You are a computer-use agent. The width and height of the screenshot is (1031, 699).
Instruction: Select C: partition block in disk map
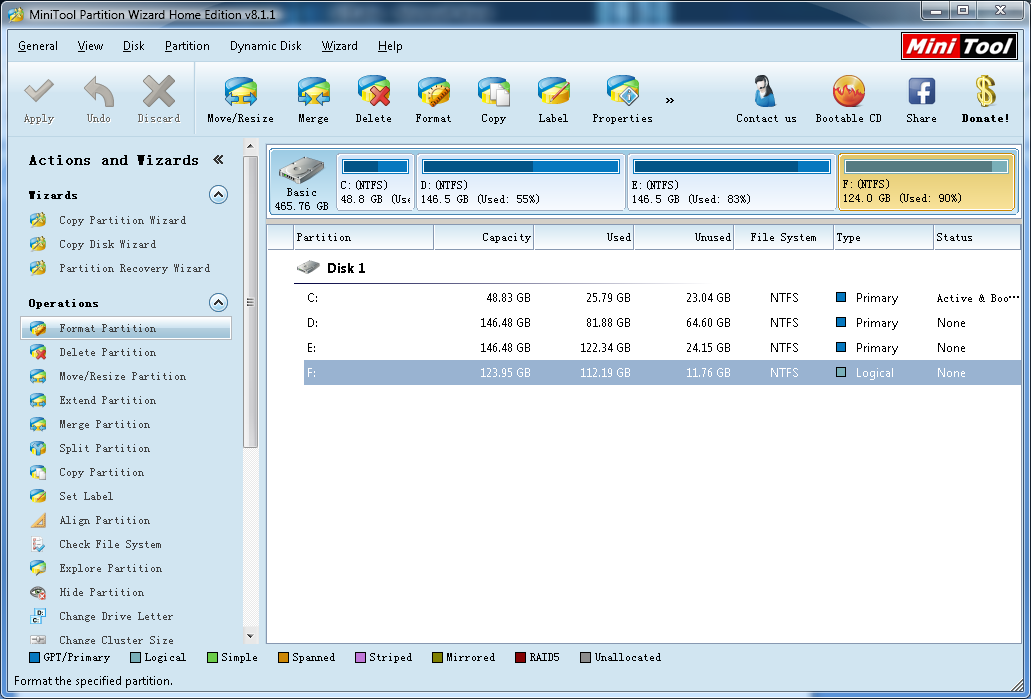point(375,182)
